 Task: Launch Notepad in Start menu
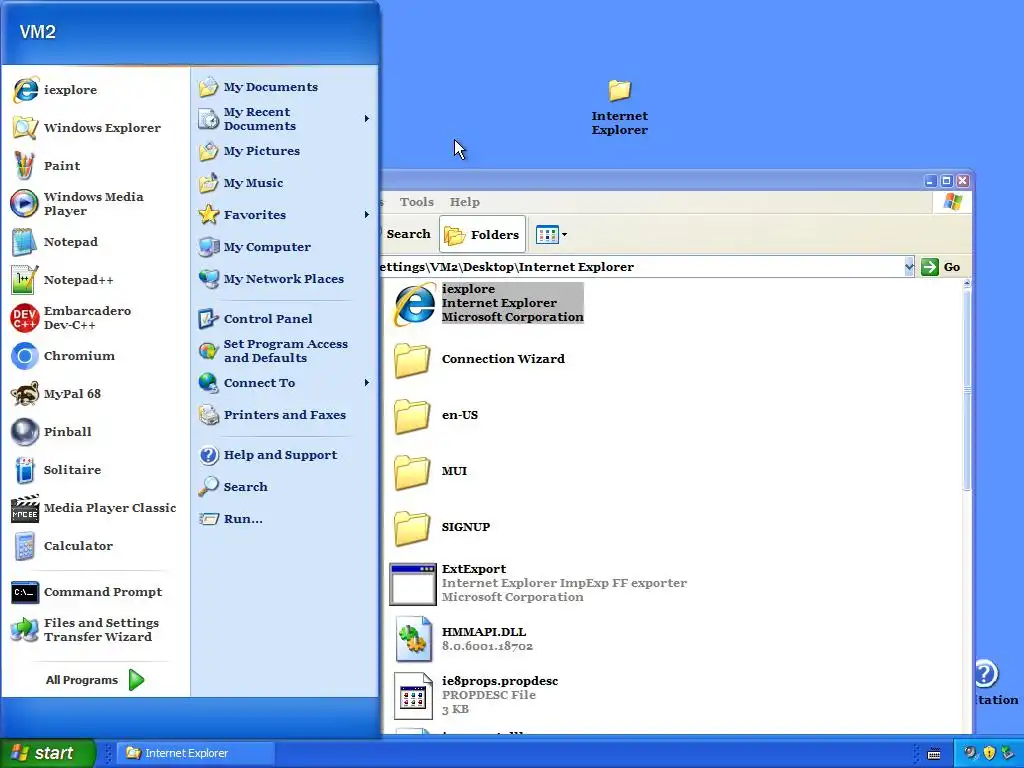click(95, 242)
